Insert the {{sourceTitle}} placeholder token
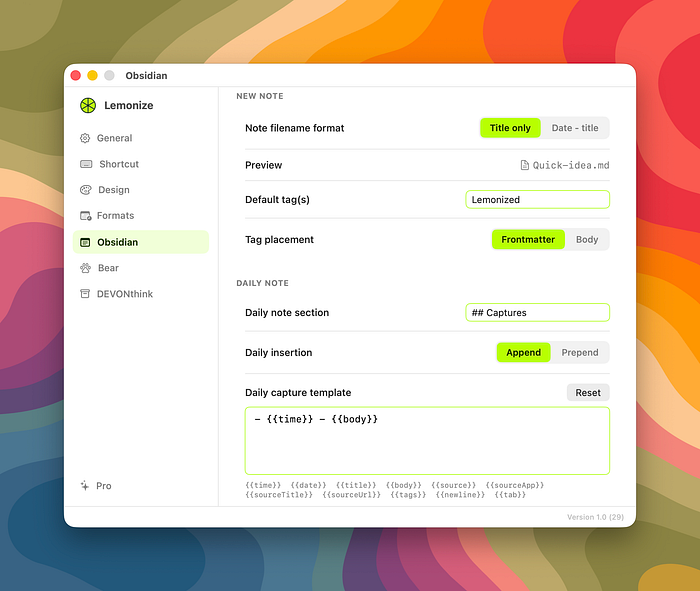 coord(279,495)
